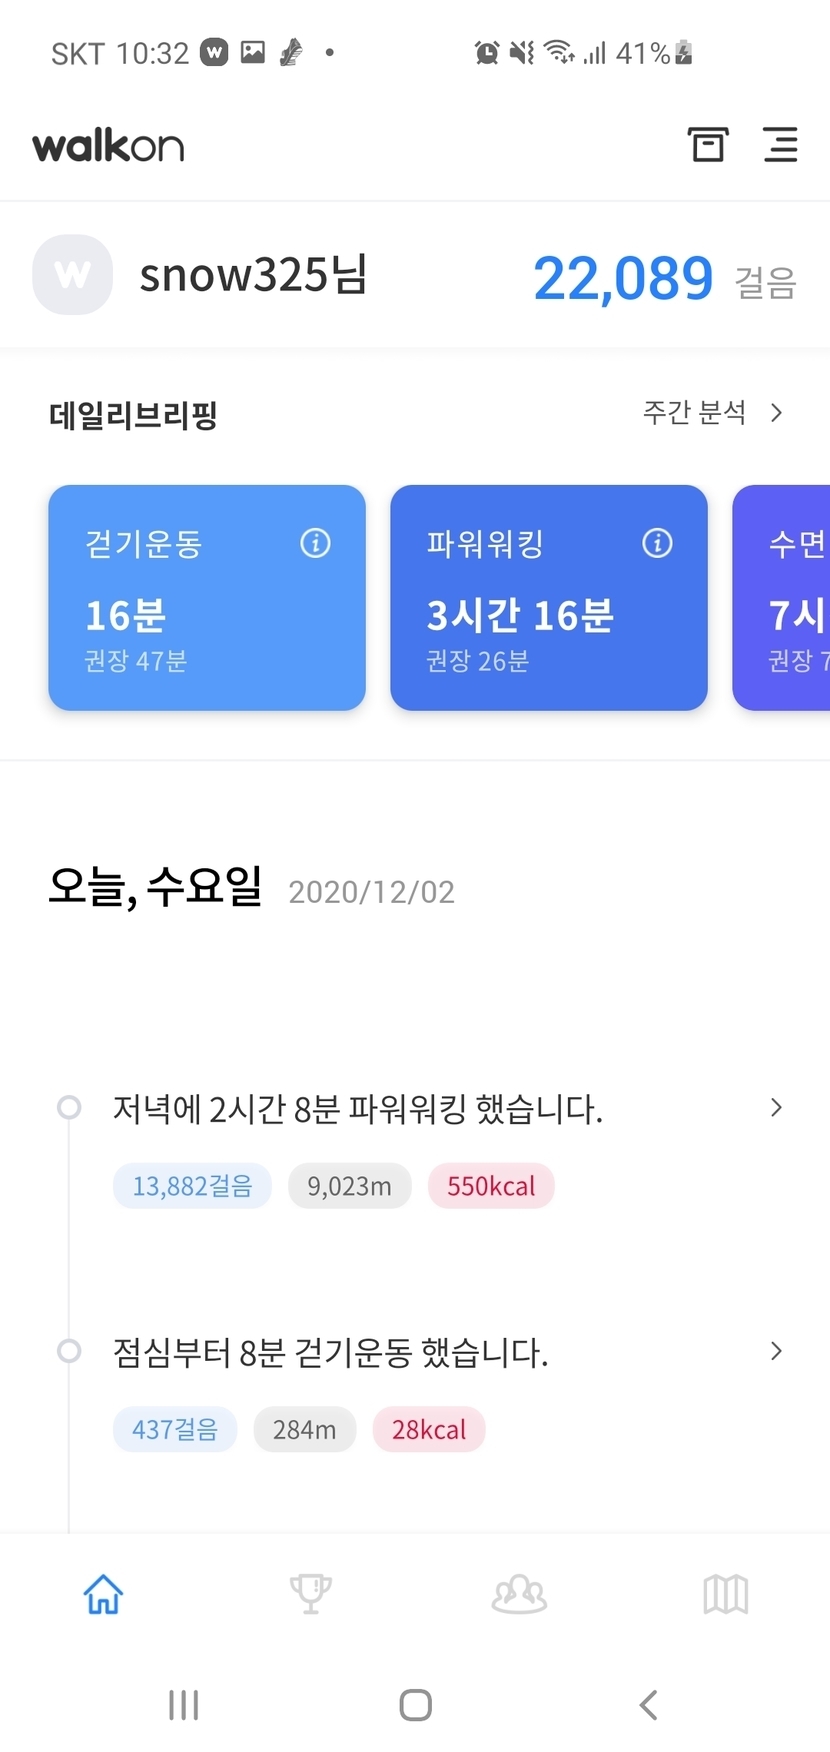Tap the 550kcal calorie tag
Screen dimensions: 830x1752
tap(491, 1186)
